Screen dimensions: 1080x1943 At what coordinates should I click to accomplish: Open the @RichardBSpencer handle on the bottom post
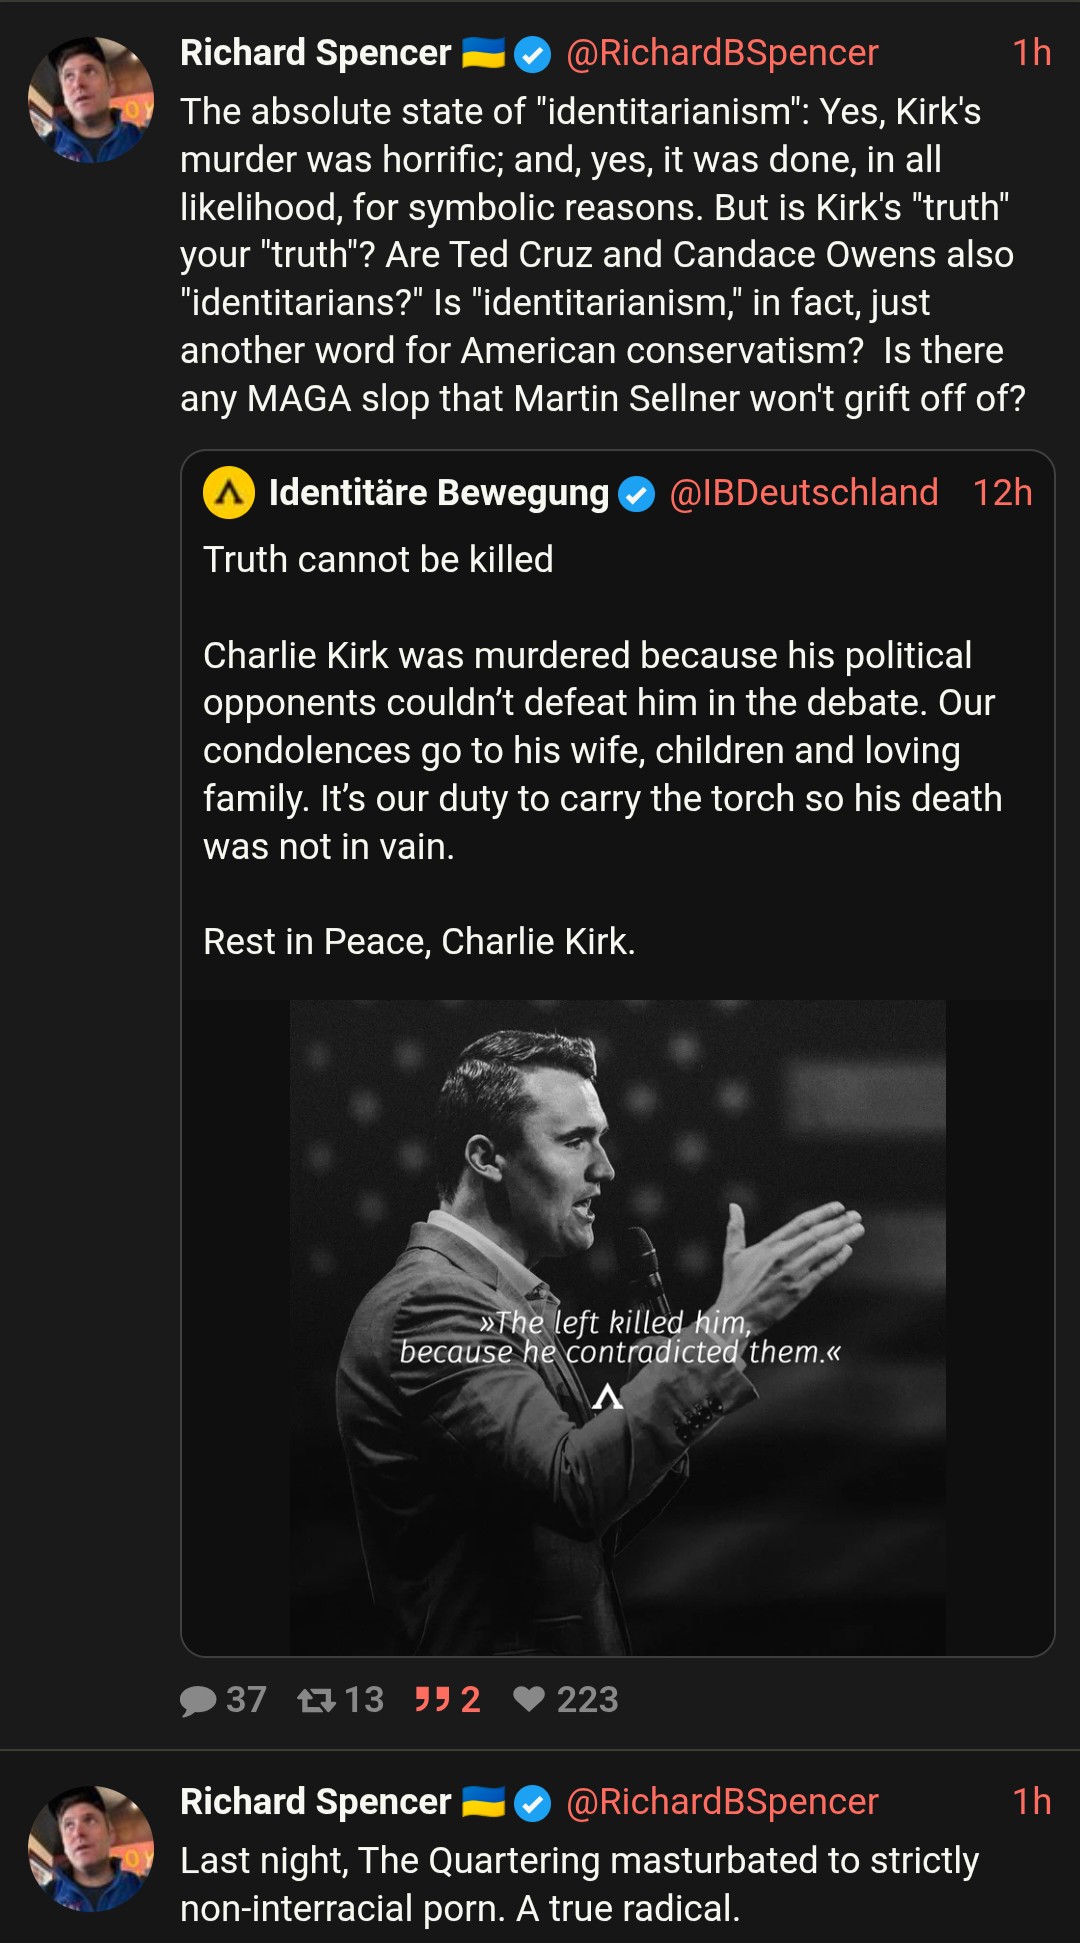pos(722,1802)
